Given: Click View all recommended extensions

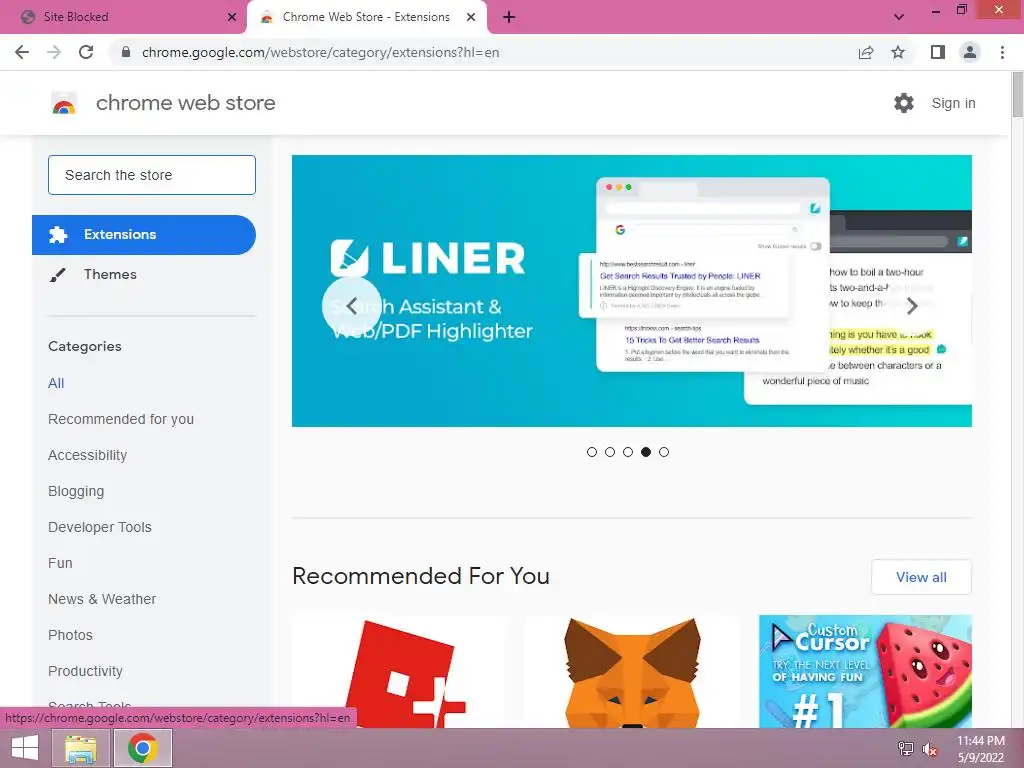Looking at the screenshot, I should pos(921,577).
